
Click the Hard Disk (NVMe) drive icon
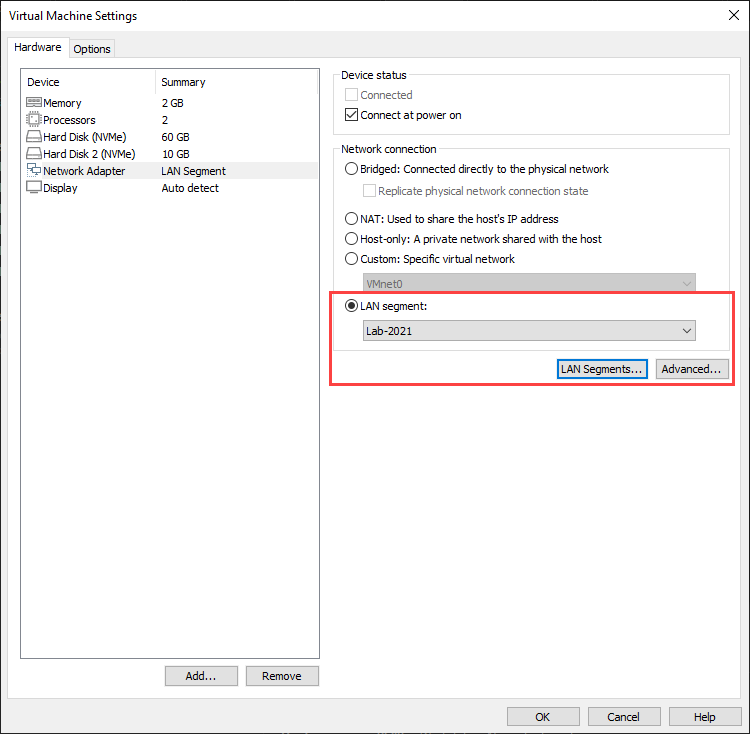(x=33, y=136)
